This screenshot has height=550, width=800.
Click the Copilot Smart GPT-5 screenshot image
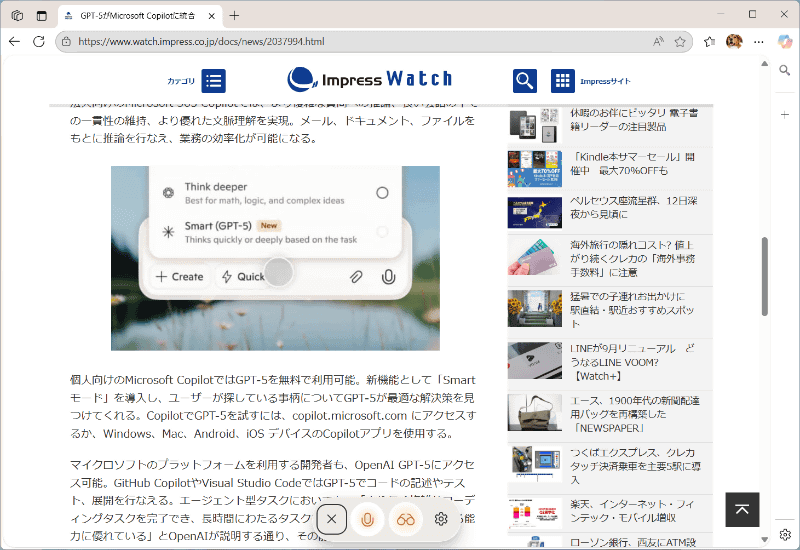(275, 258)
